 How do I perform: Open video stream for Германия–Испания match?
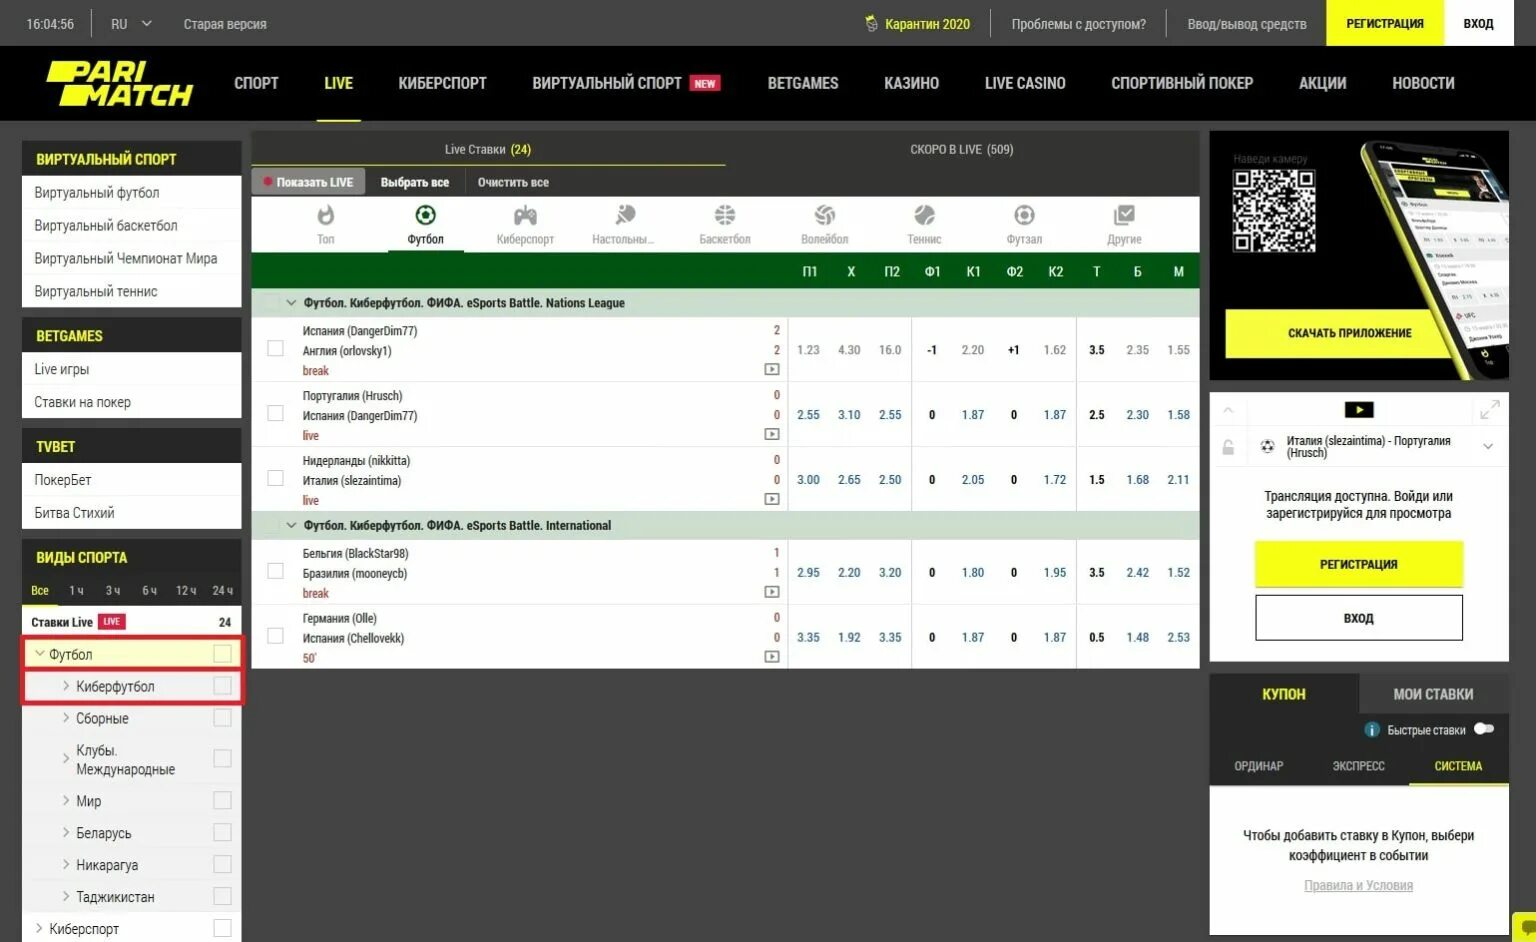pos(772,657)
